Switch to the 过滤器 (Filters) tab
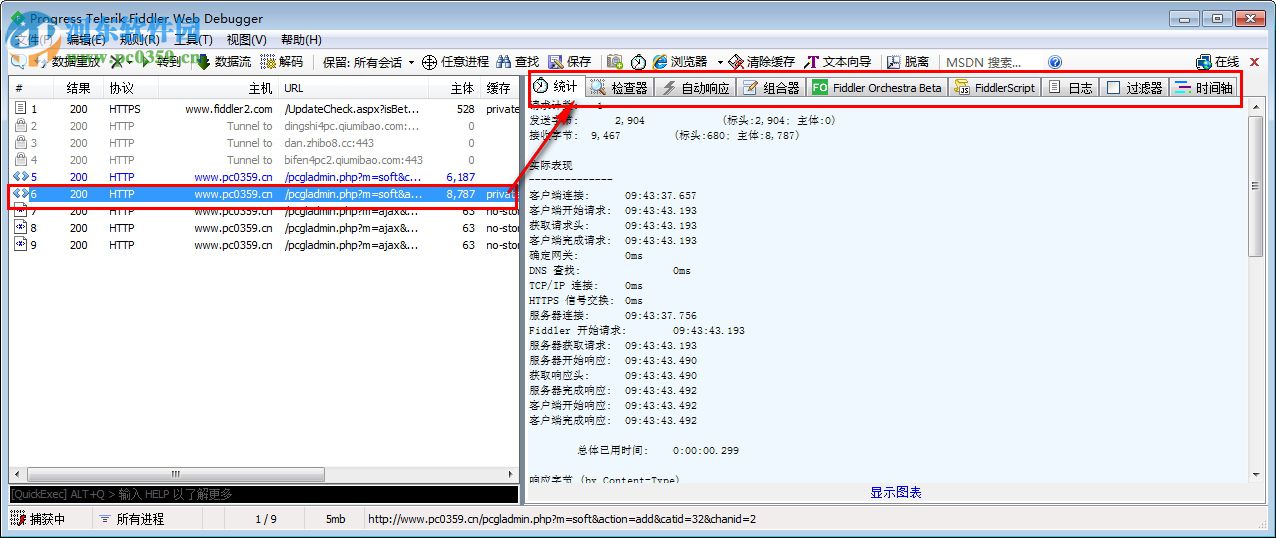 [1134, 87]
